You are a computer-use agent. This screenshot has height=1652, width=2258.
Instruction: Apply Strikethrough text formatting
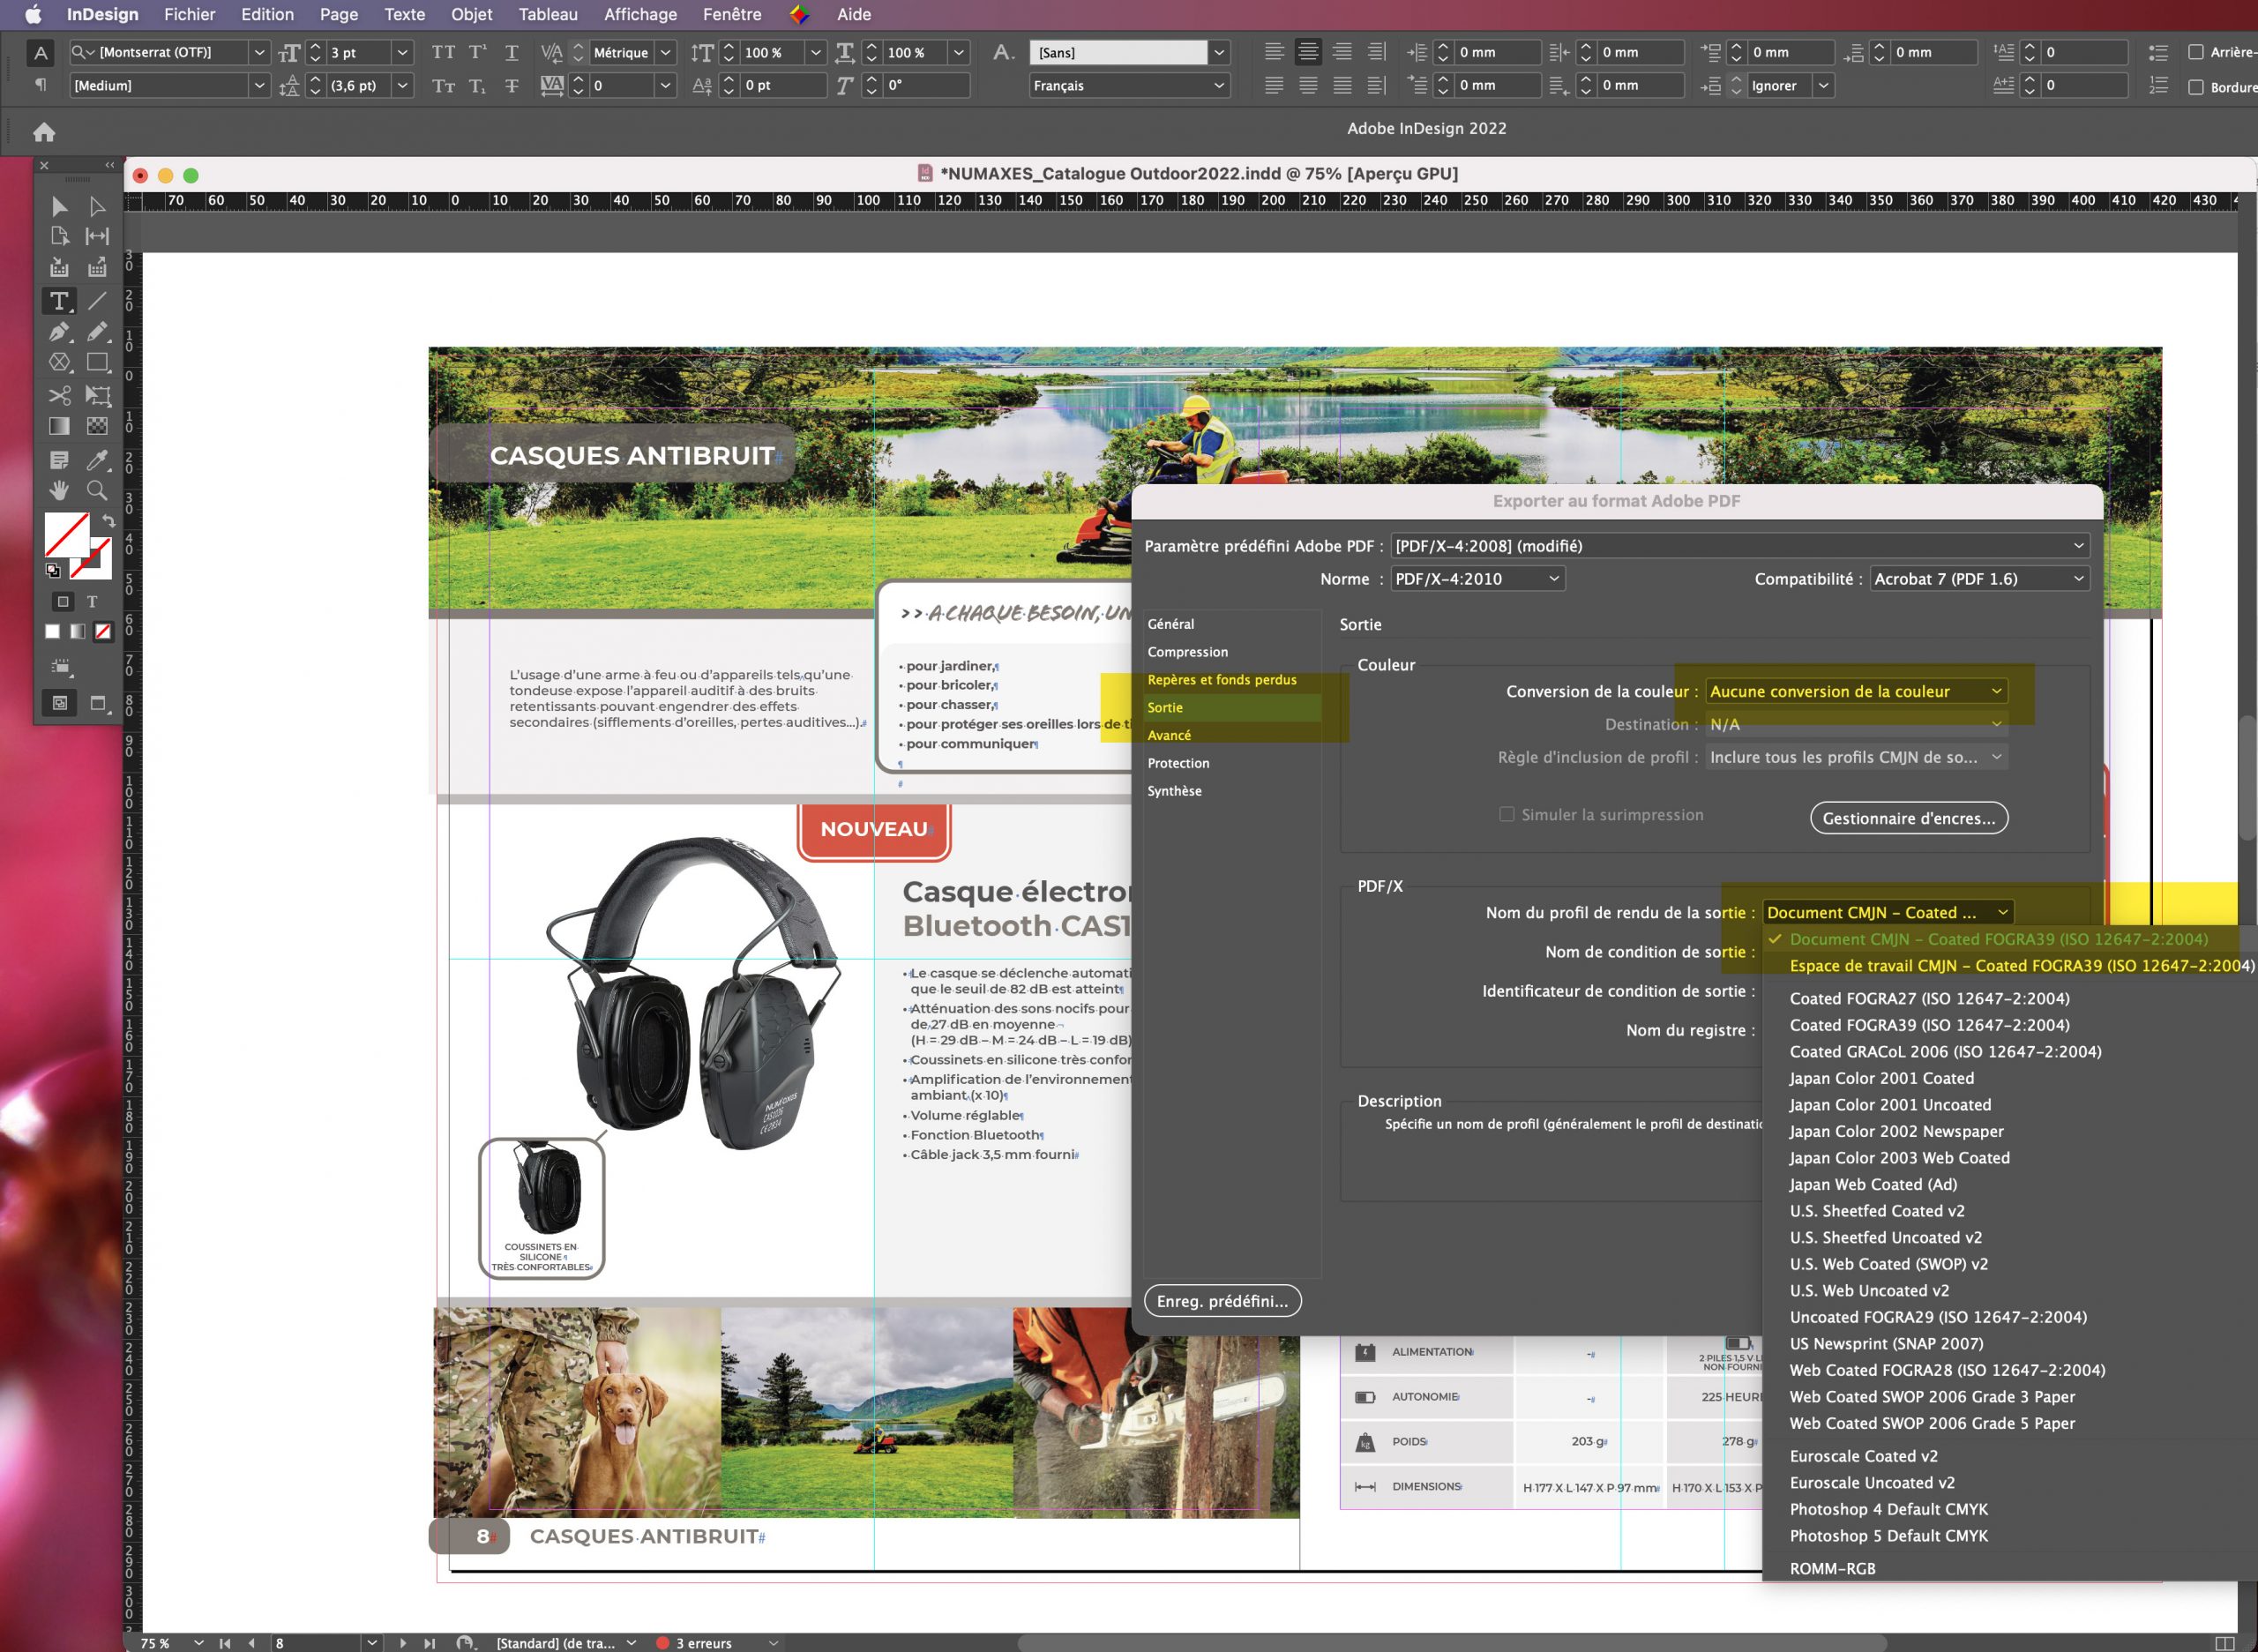coord(511,86)
